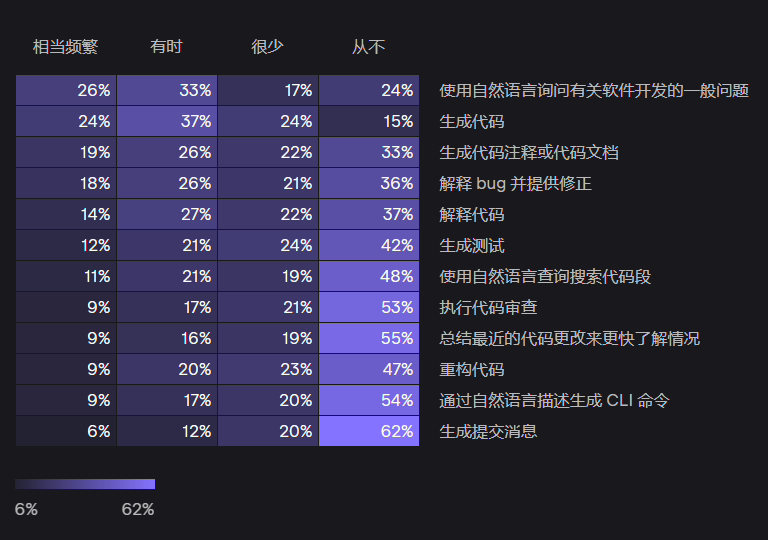768x540 pixels.
Task: Click the 解释 bug 并提供修正 label
Action: [x=515, y=184]
